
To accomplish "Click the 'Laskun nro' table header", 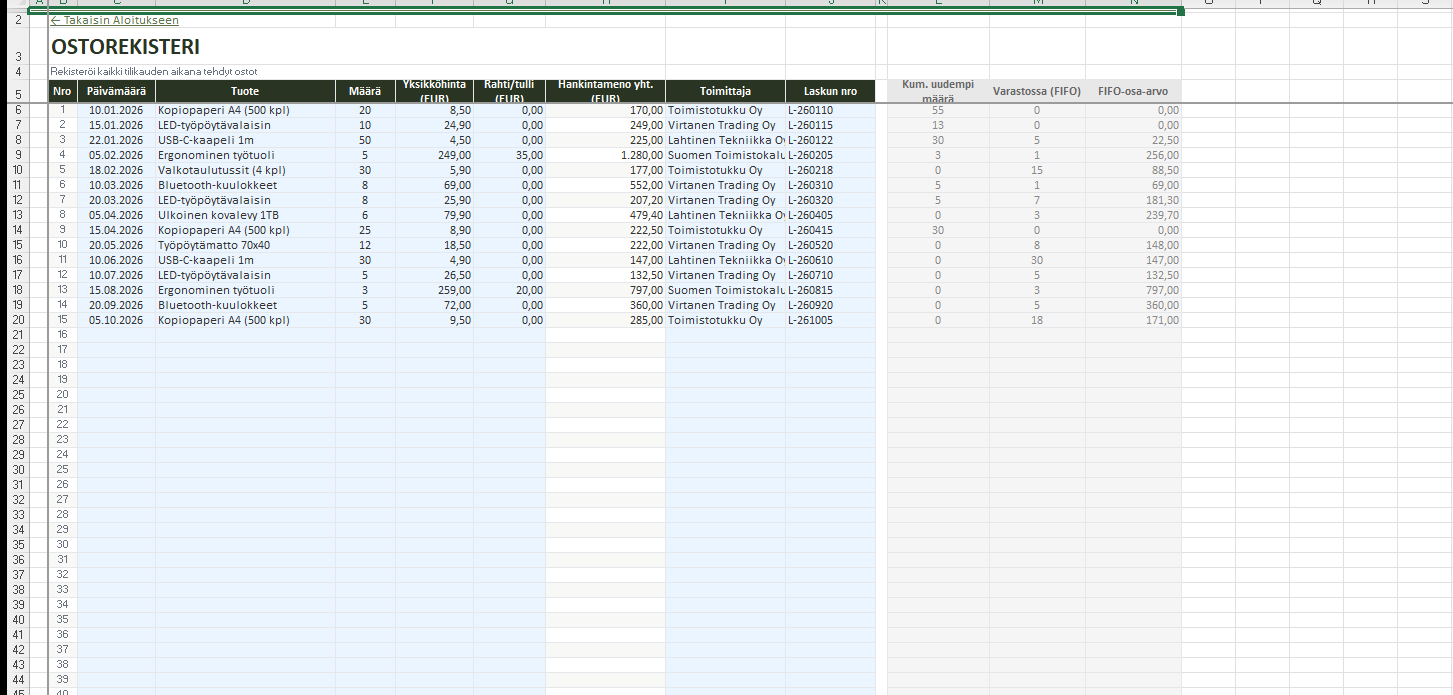I will click(829, 91).
